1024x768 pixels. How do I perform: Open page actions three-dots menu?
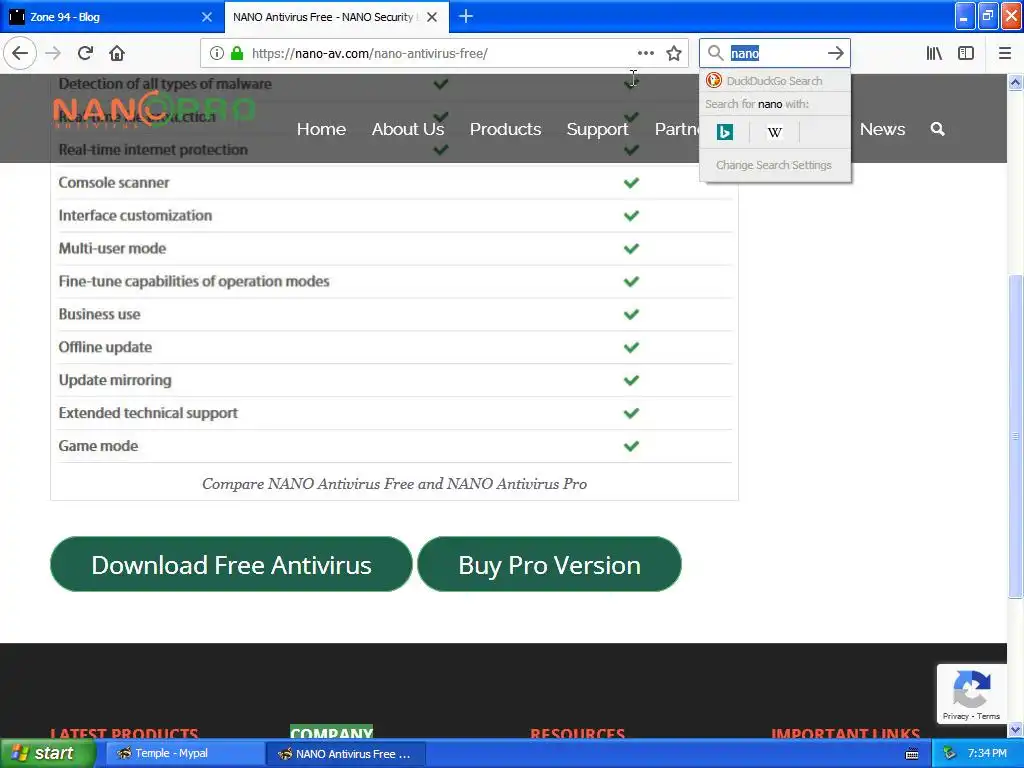tap(645, 53)
